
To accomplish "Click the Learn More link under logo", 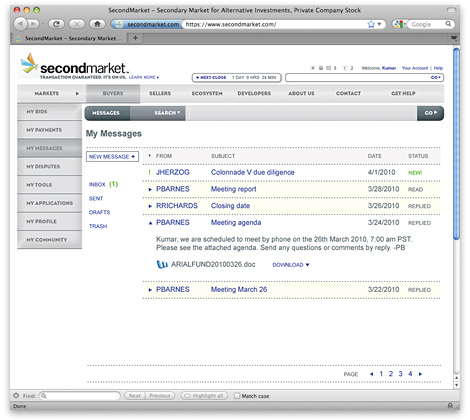I will tap(144, 77).
